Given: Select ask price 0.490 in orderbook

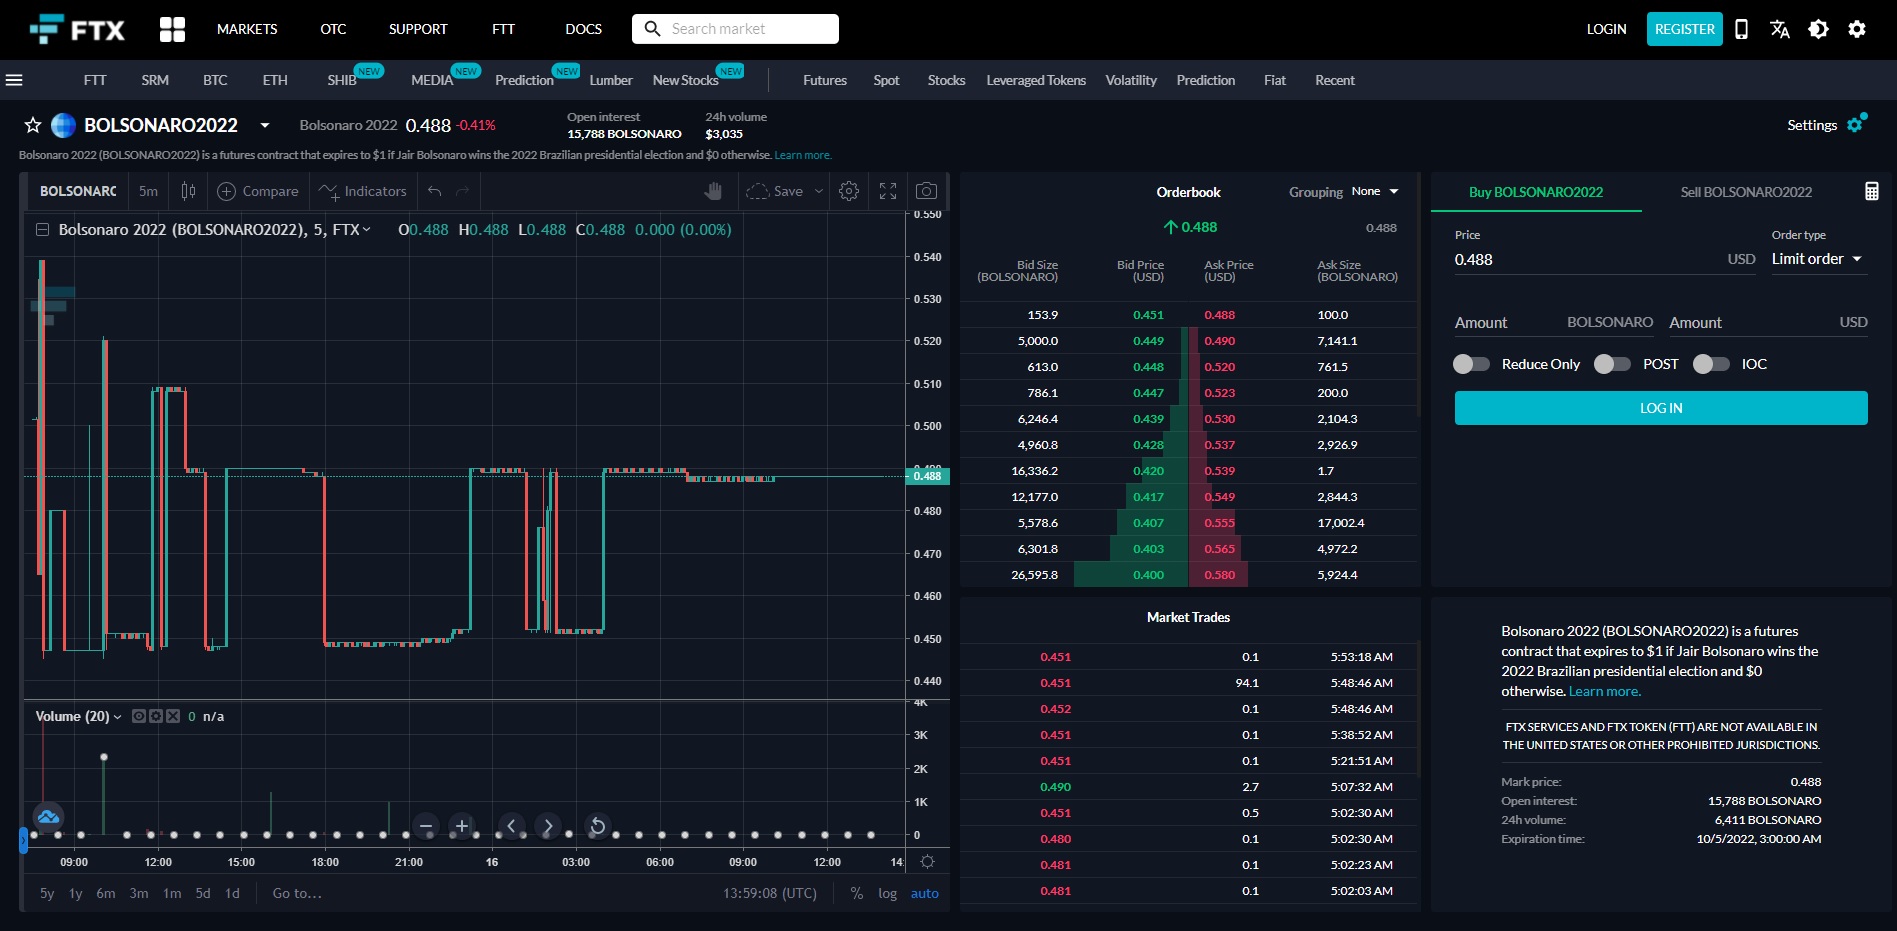Looking at the screenshot, I should (1219, 341).
